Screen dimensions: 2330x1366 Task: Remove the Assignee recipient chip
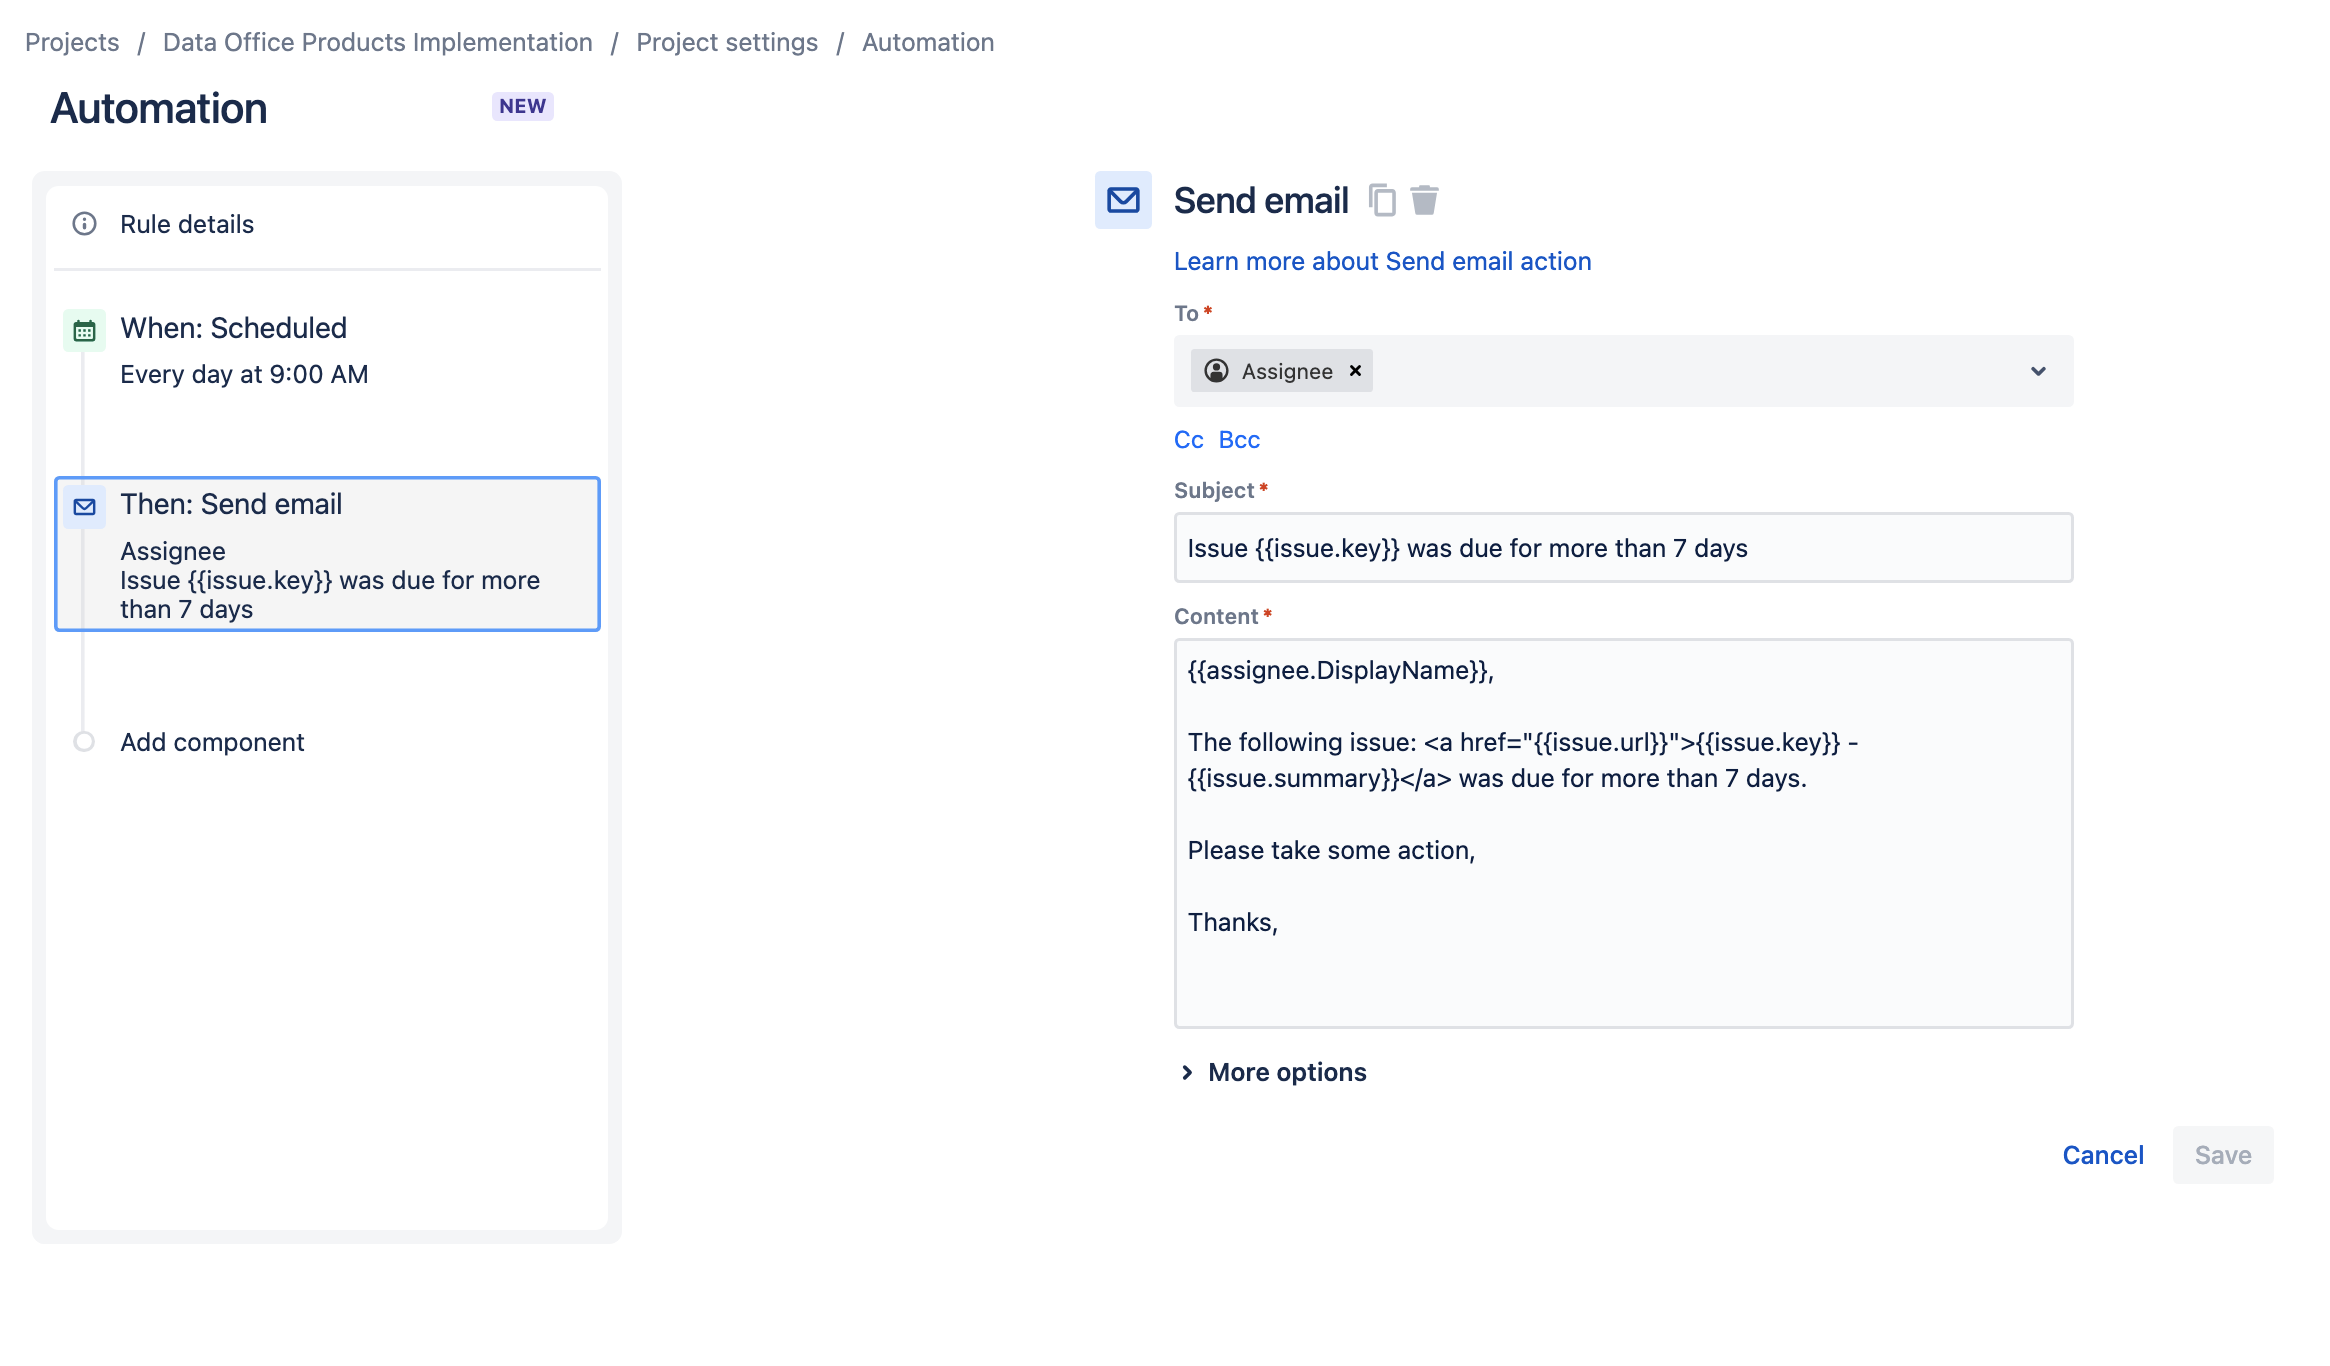coord(1355,371)
